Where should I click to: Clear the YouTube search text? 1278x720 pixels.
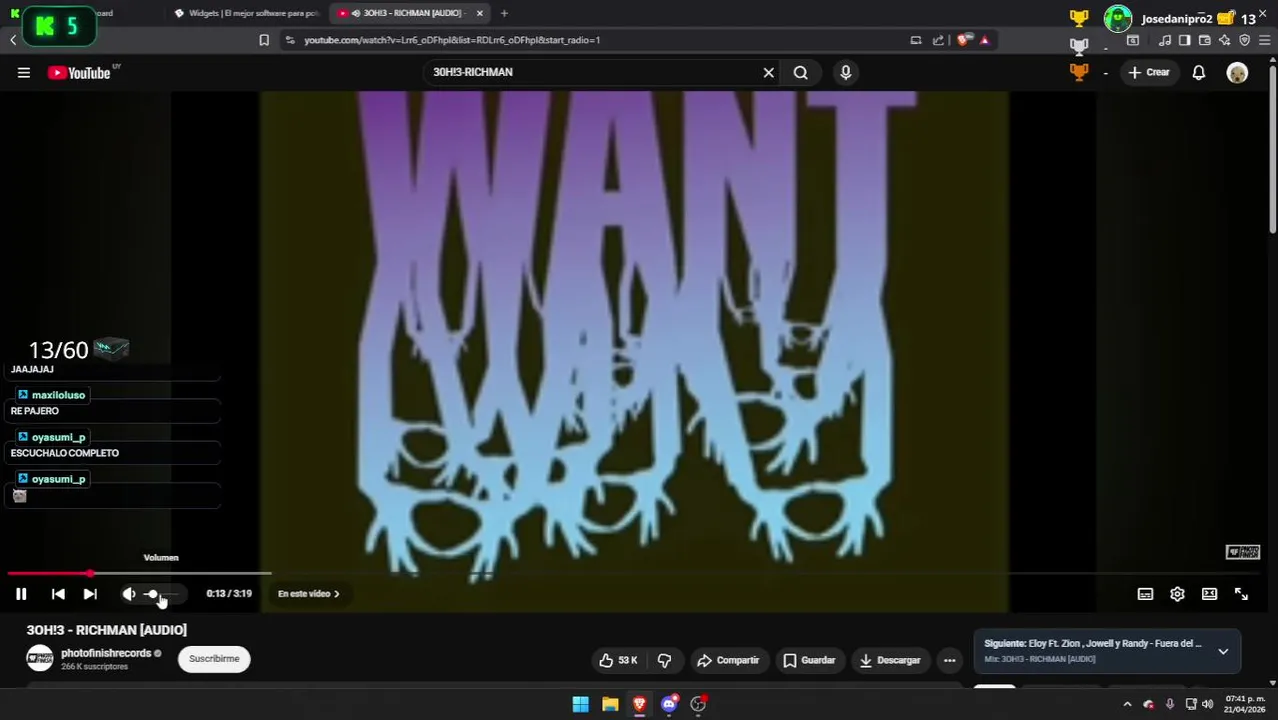768,72
